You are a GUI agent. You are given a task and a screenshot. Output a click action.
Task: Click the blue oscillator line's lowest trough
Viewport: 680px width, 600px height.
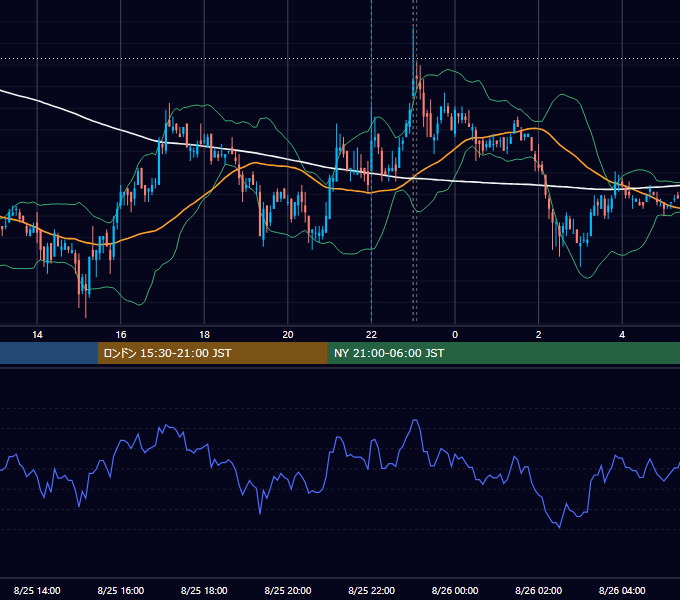(559, 528)
